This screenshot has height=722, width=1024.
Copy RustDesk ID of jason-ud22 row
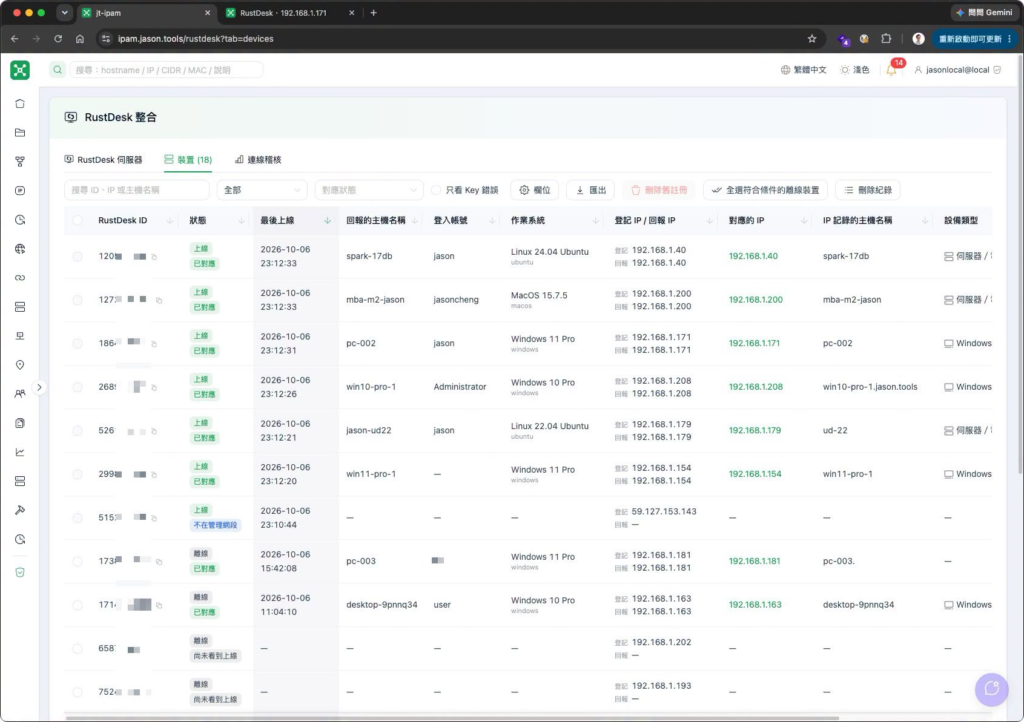(155, 431)
